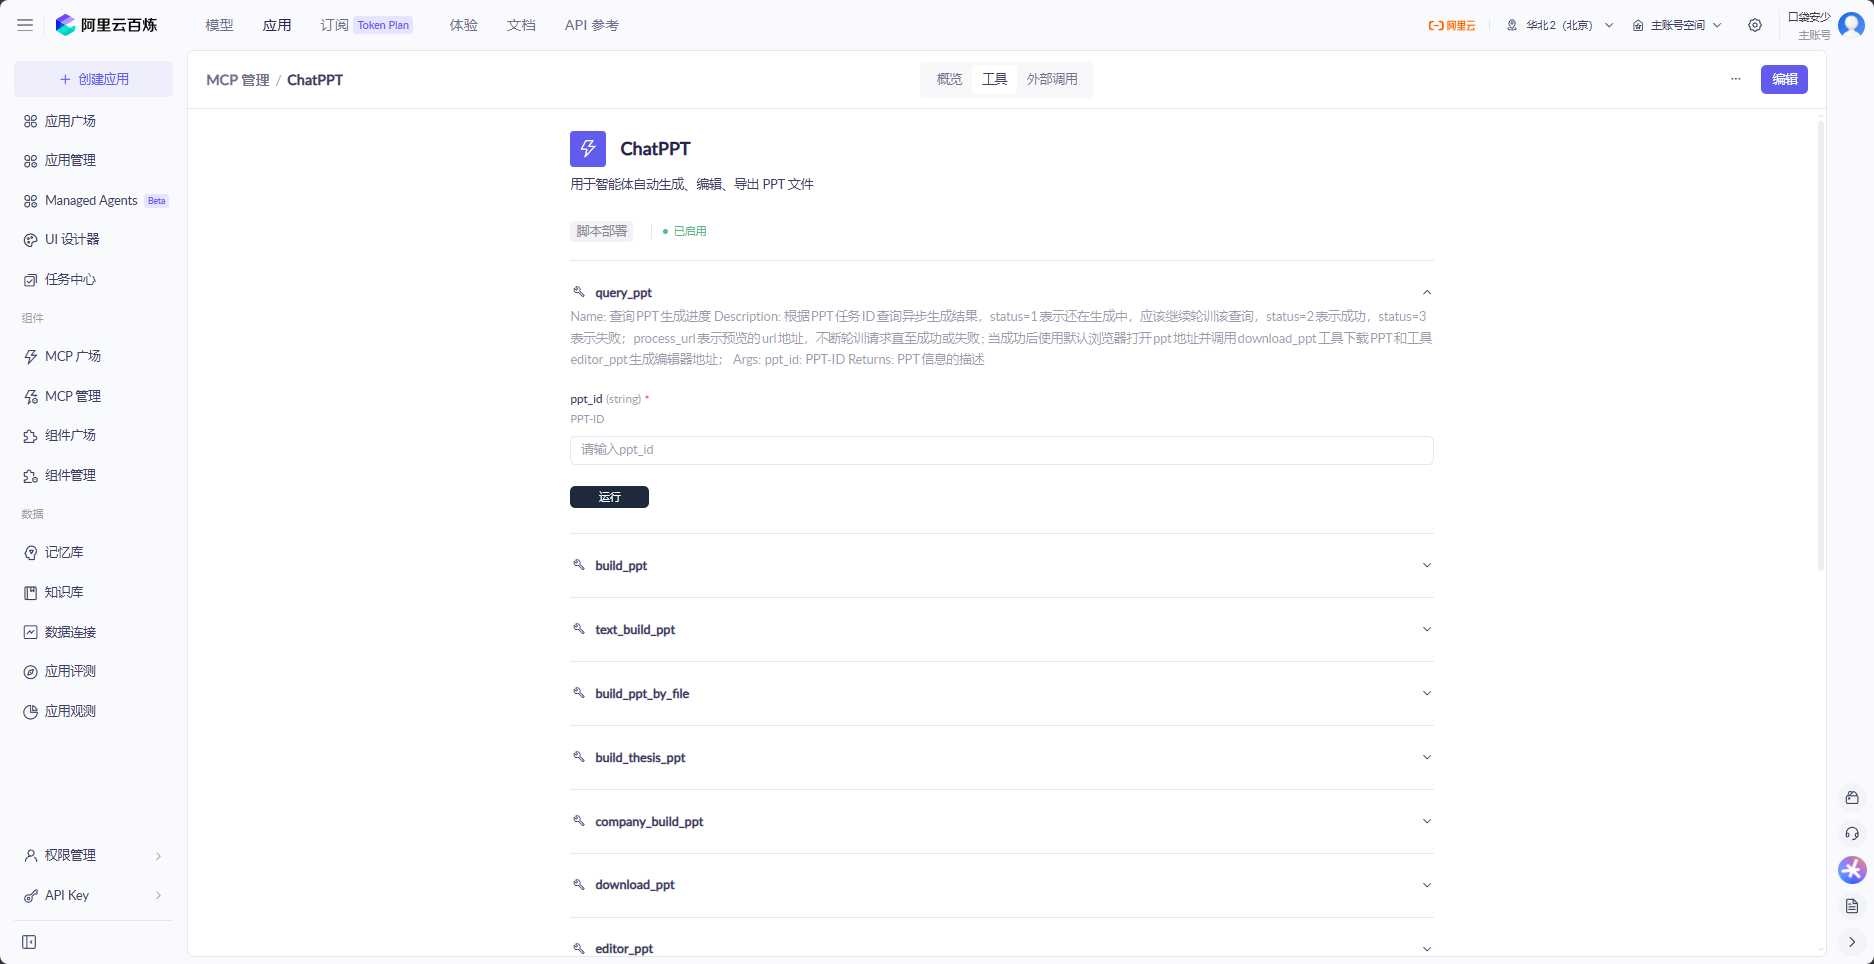1874x964 pixels.
Task: Expand the API Key sidebar item
Action: pos(93,895)
